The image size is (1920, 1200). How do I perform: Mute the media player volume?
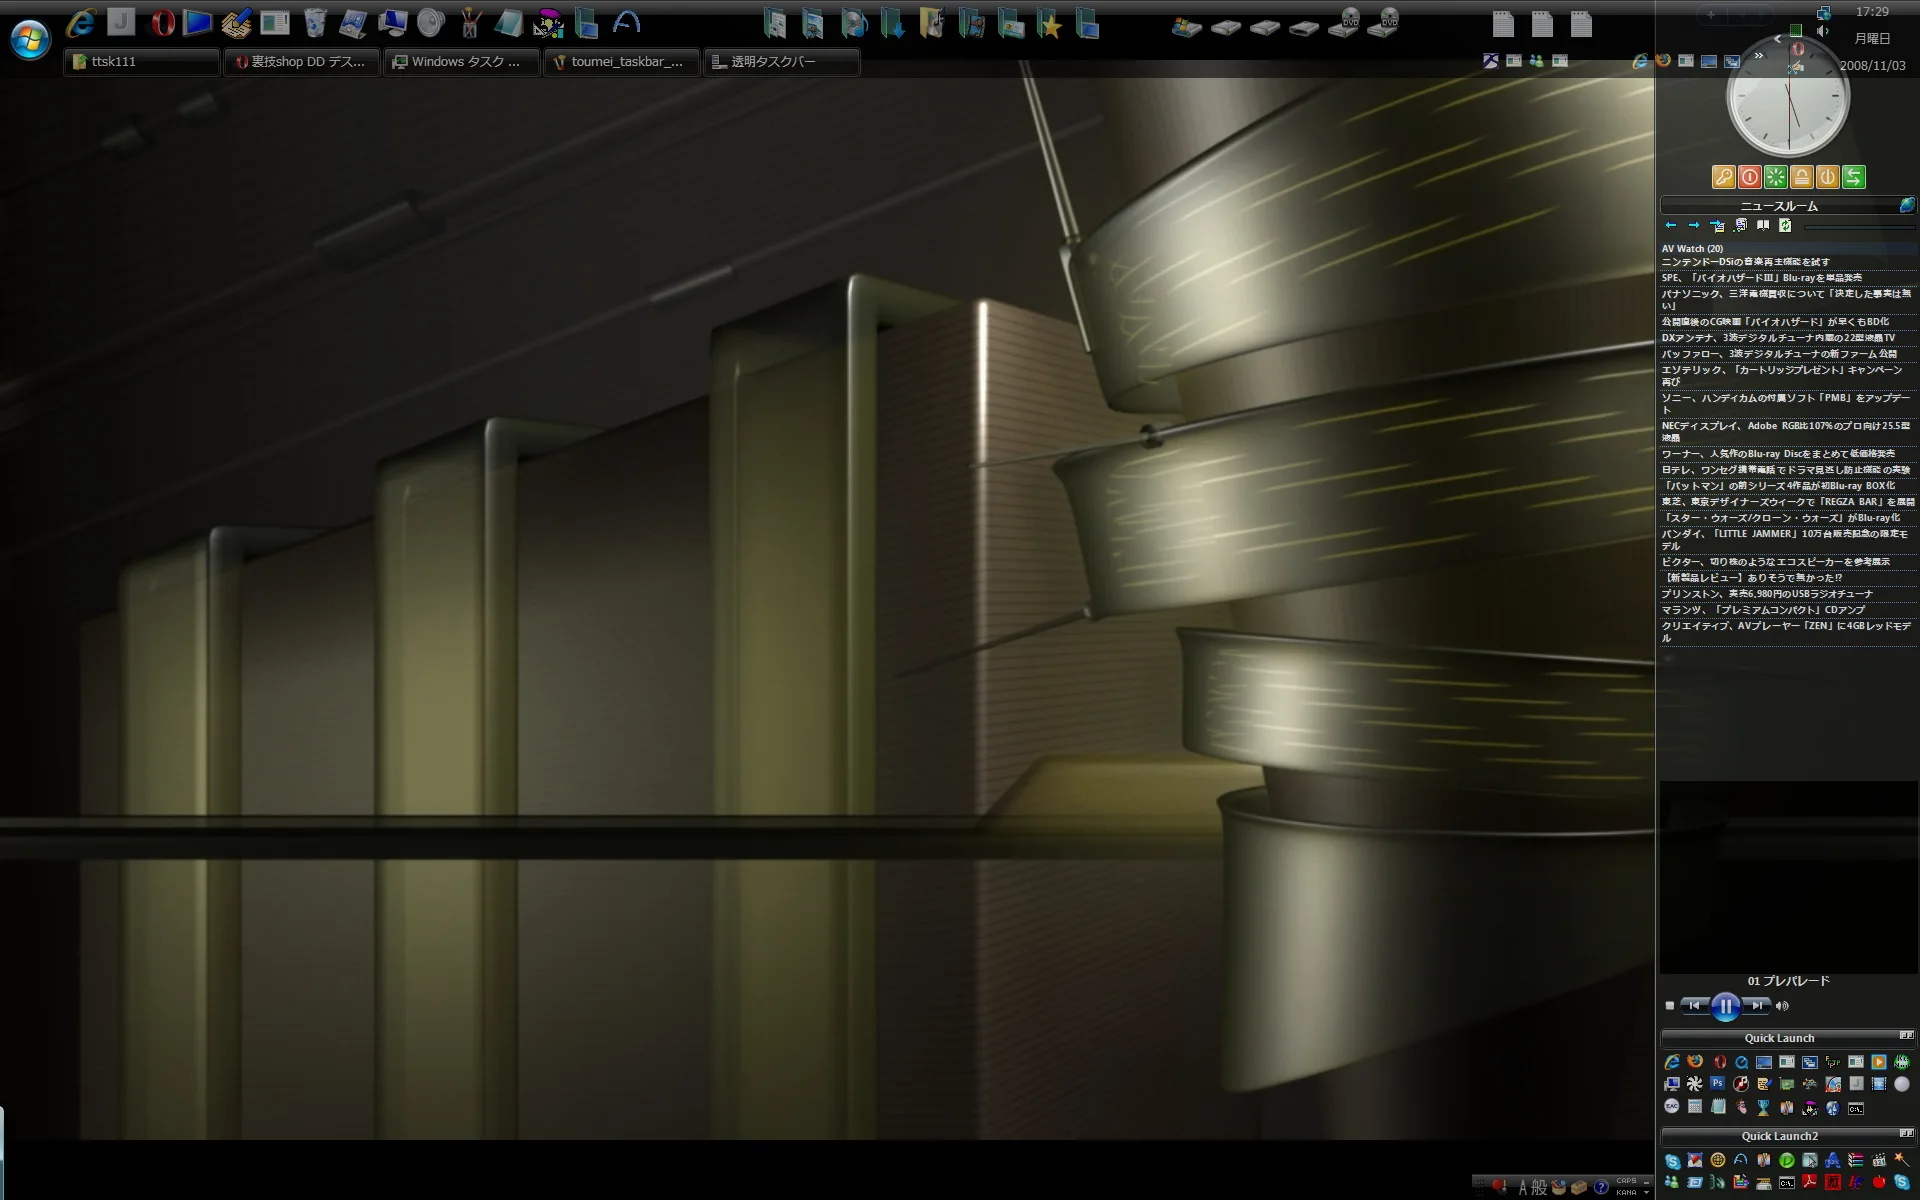tap(1782, 1006)
